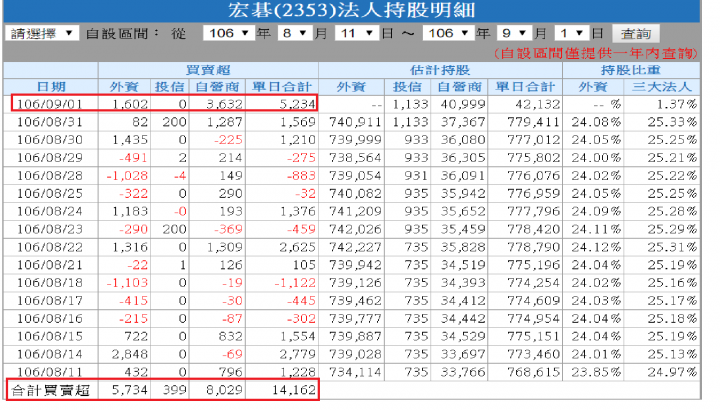The height and width of the screenshot is (410, 720).
Task: Select the 106/08/31 date cell
Action: click(50, 122)
